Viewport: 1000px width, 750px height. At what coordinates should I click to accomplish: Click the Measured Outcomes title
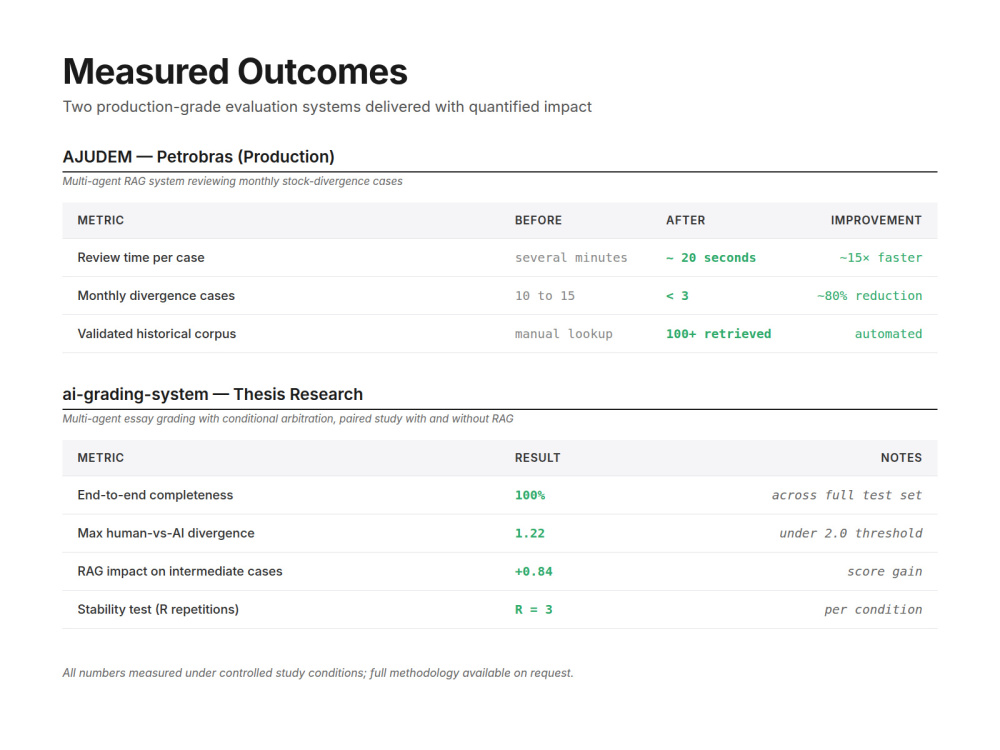[x=235, y=71]
